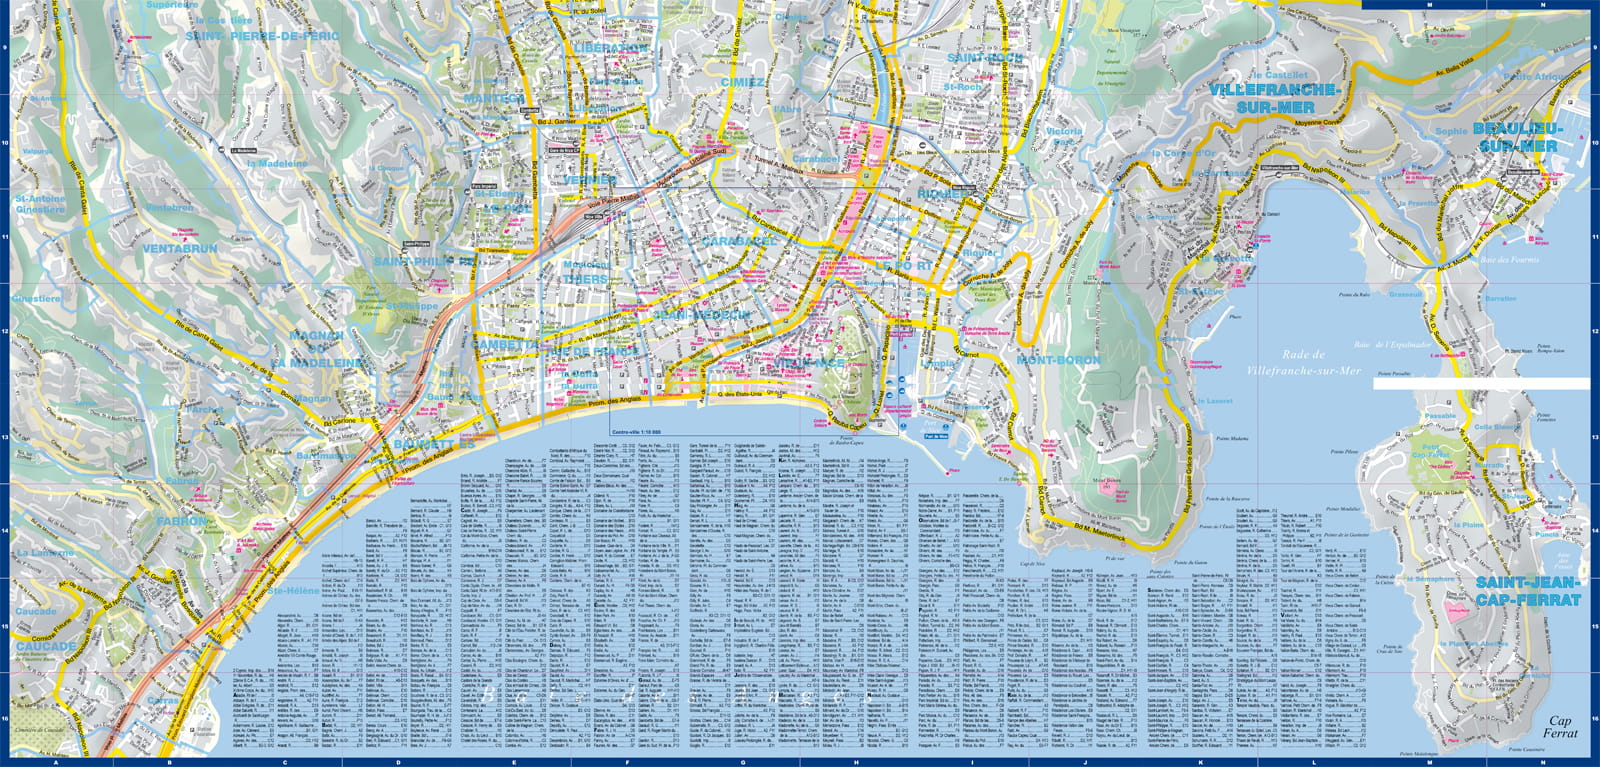This screenshot has width=1600, height=767.
Task: Click the Rade de Villefranche-sur-Mer bay label
Action: [1304, 362]
